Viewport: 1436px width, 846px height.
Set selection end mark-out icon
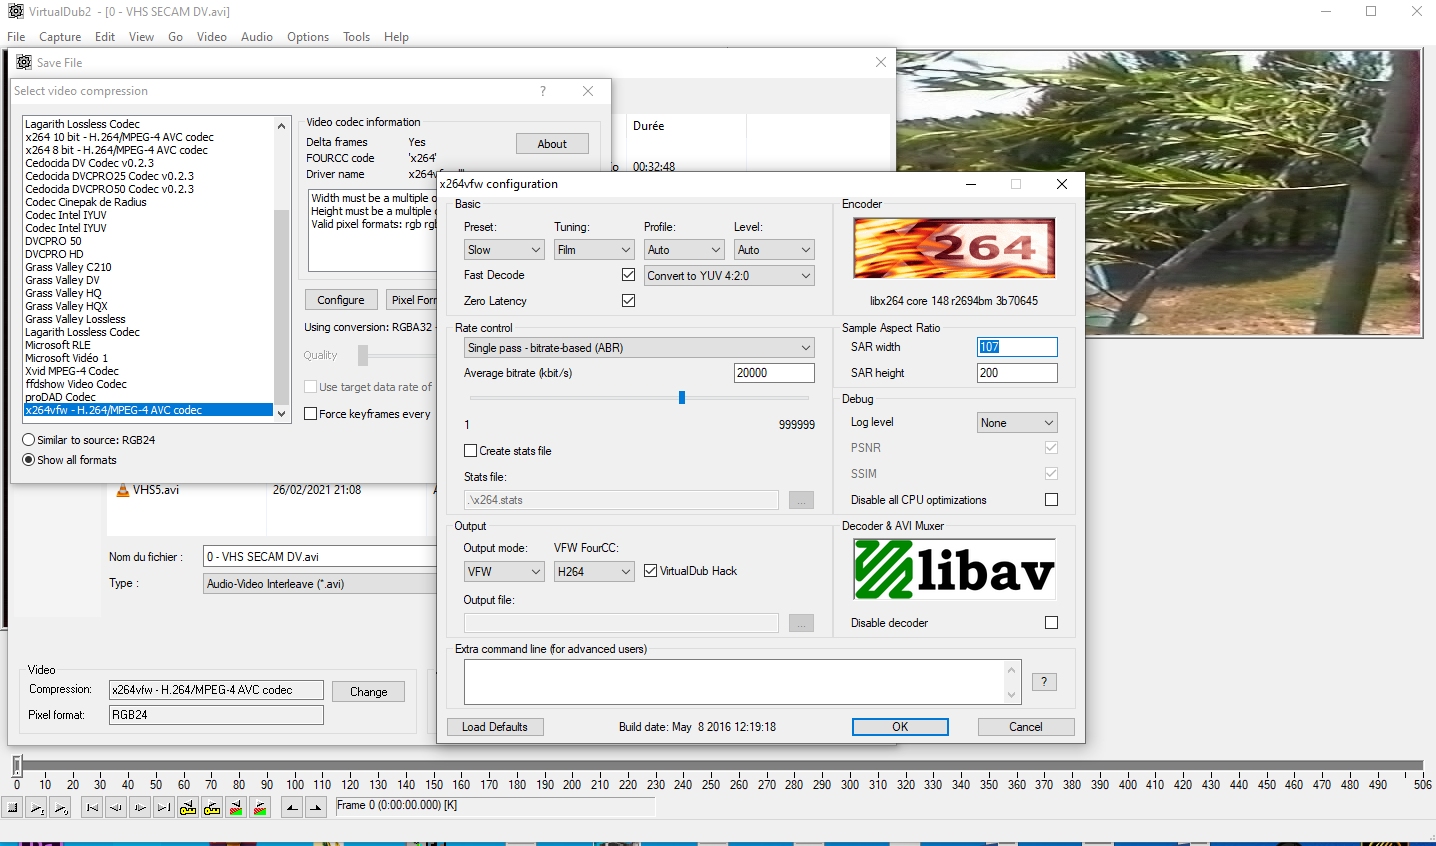click(316, 808)
